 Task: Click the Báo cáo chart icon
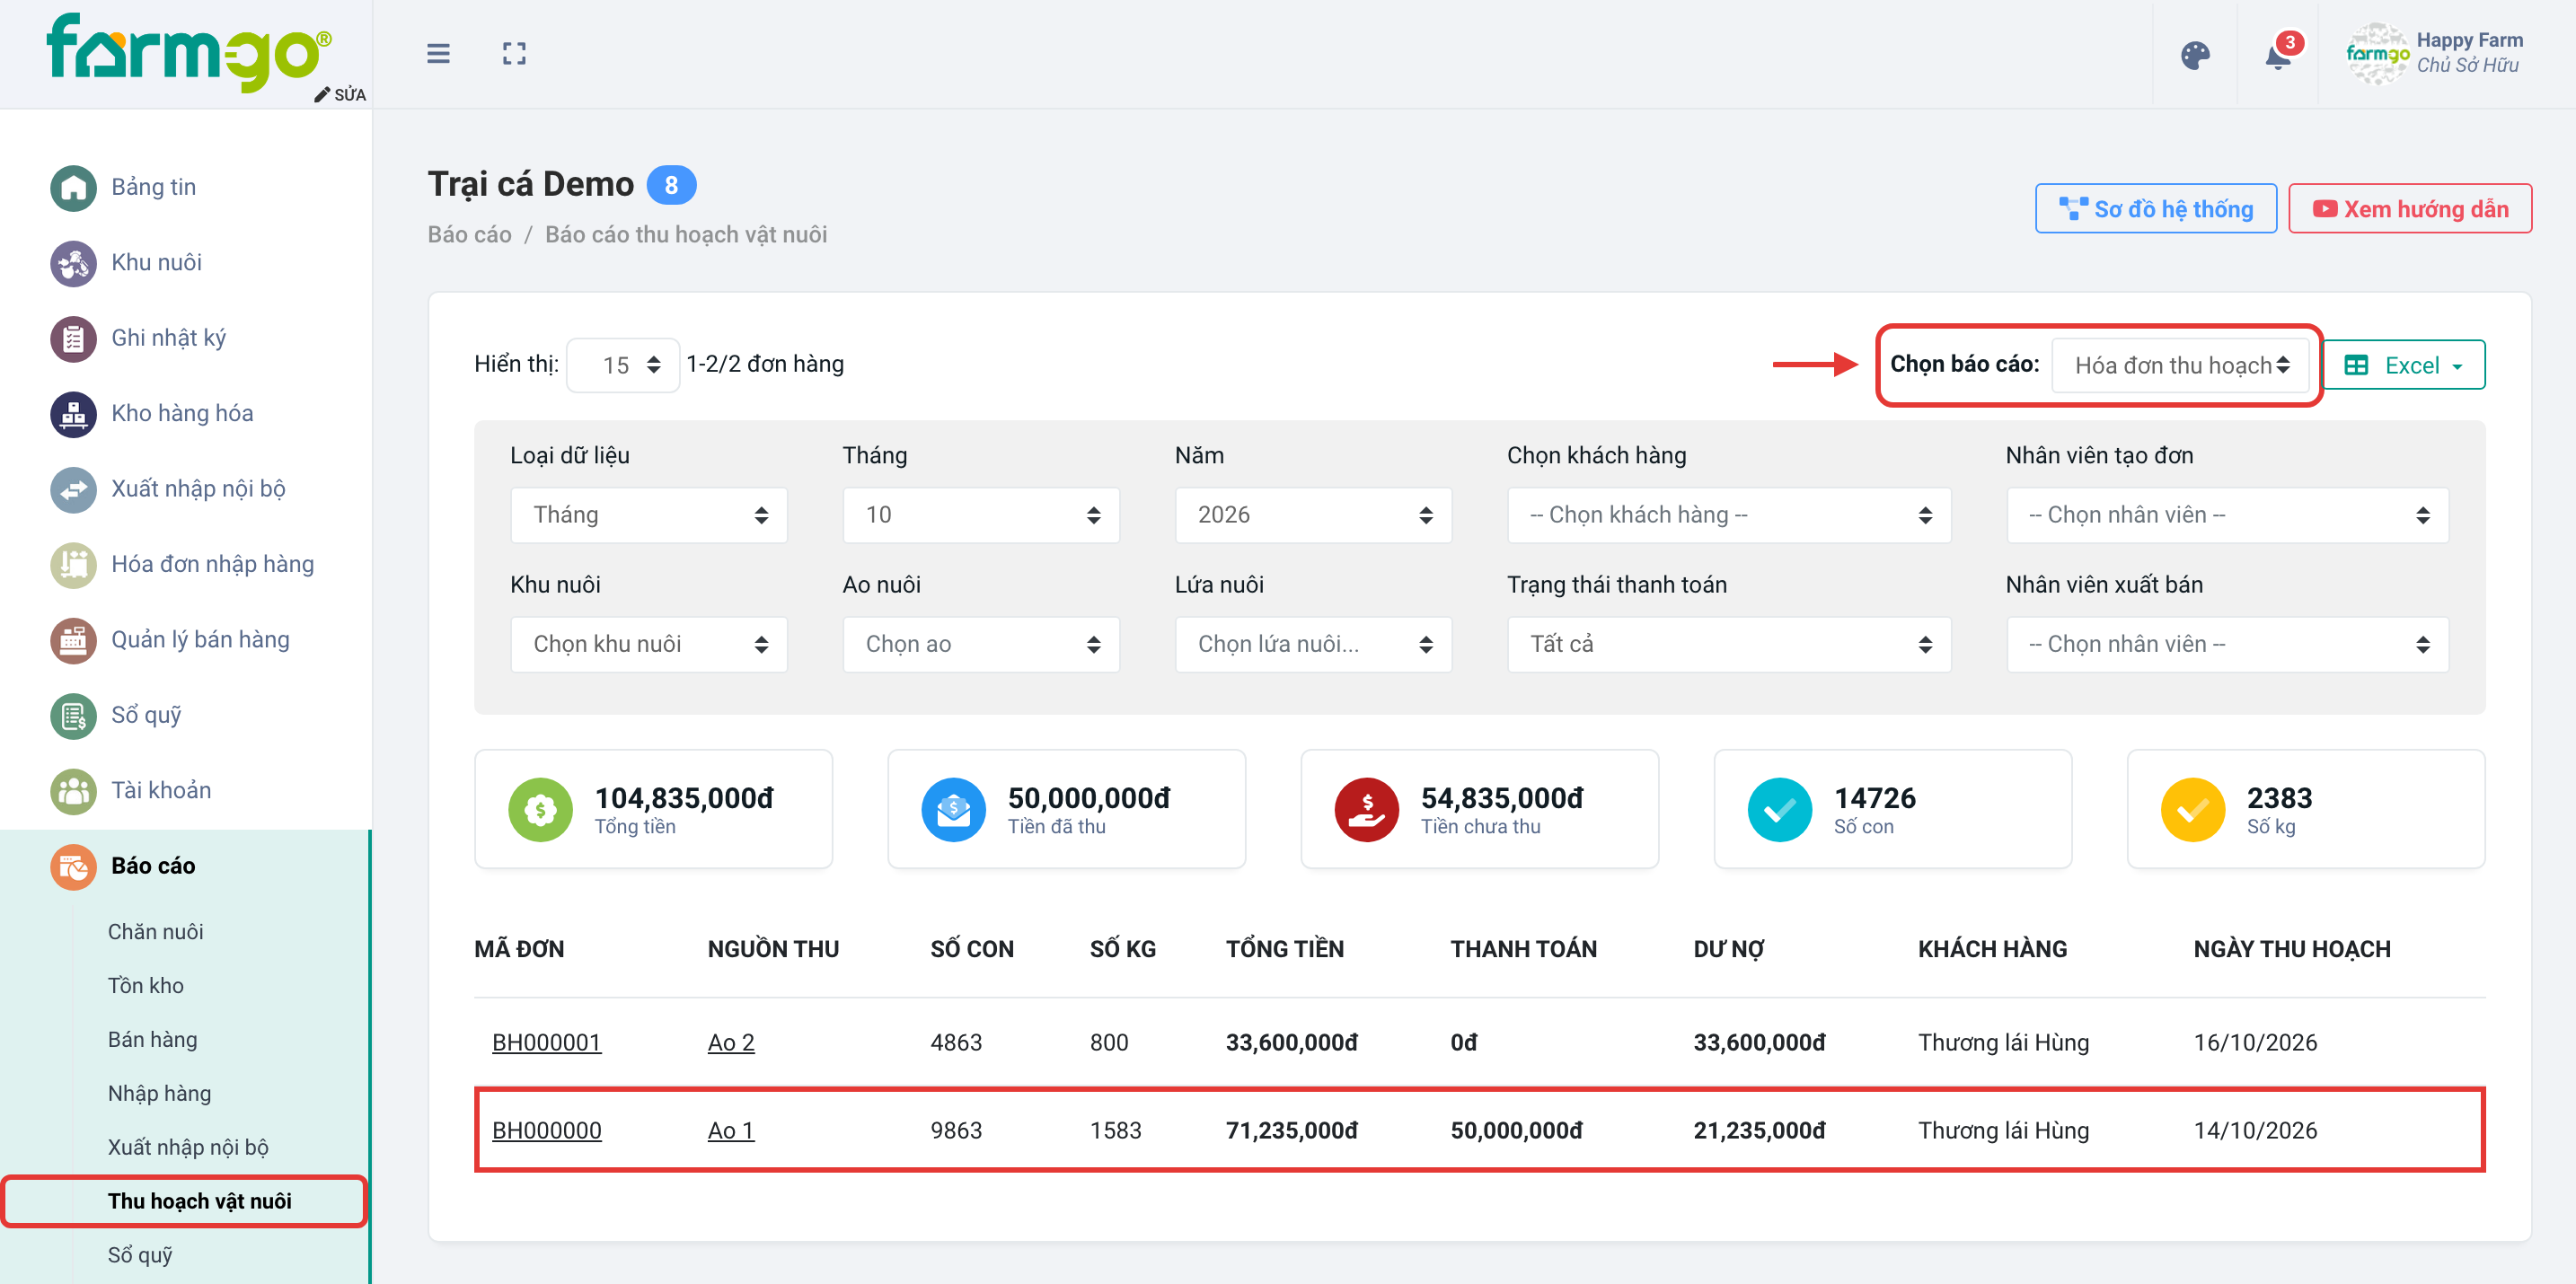(74, 867)
